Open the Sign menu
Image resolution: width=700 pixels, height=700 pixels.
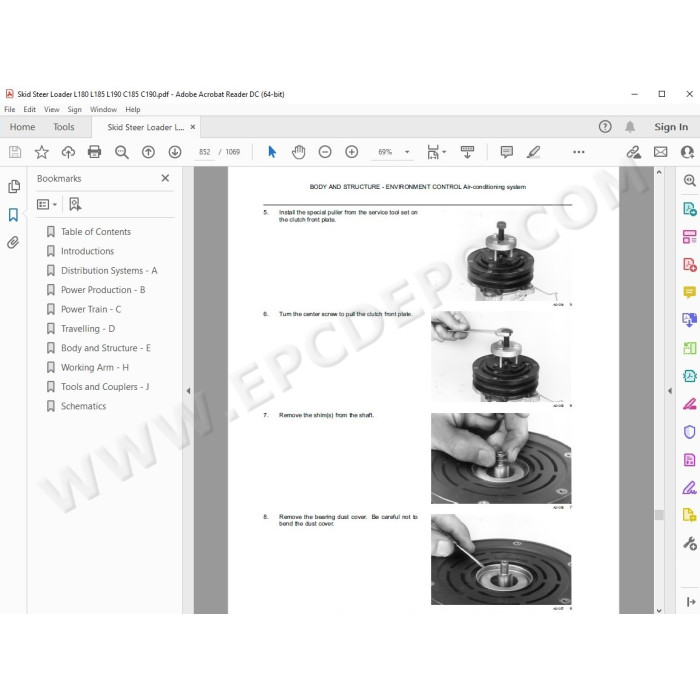(75, 109)
